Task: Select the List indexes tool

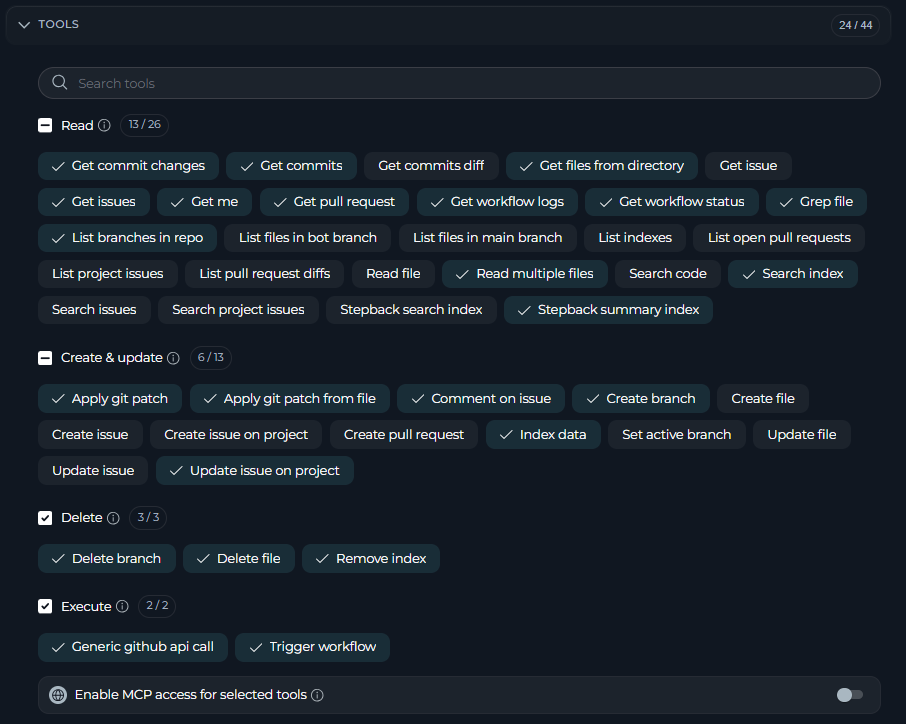Action: (x=635, y=237)
